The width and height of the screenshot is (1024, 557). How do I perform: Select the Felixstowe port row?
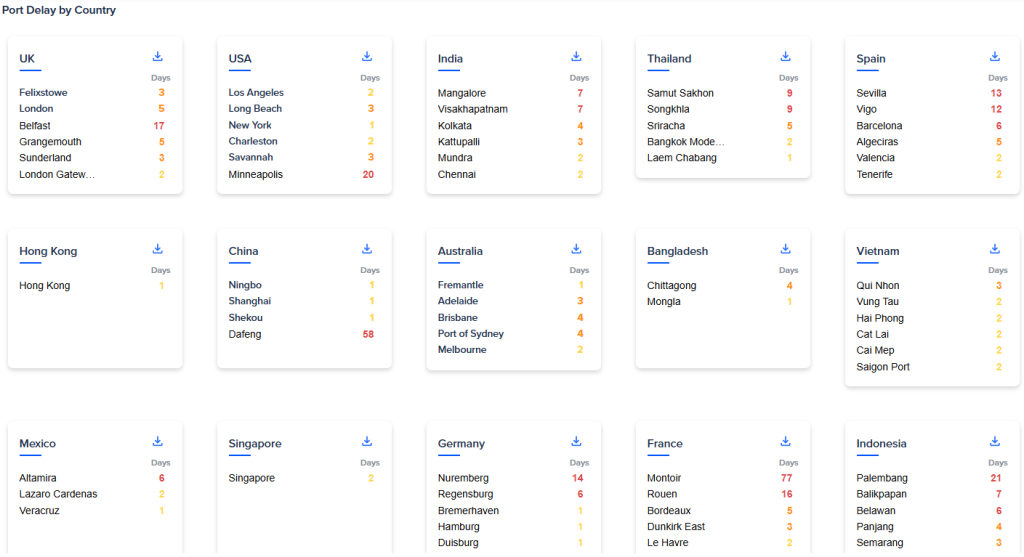point(44,93)
